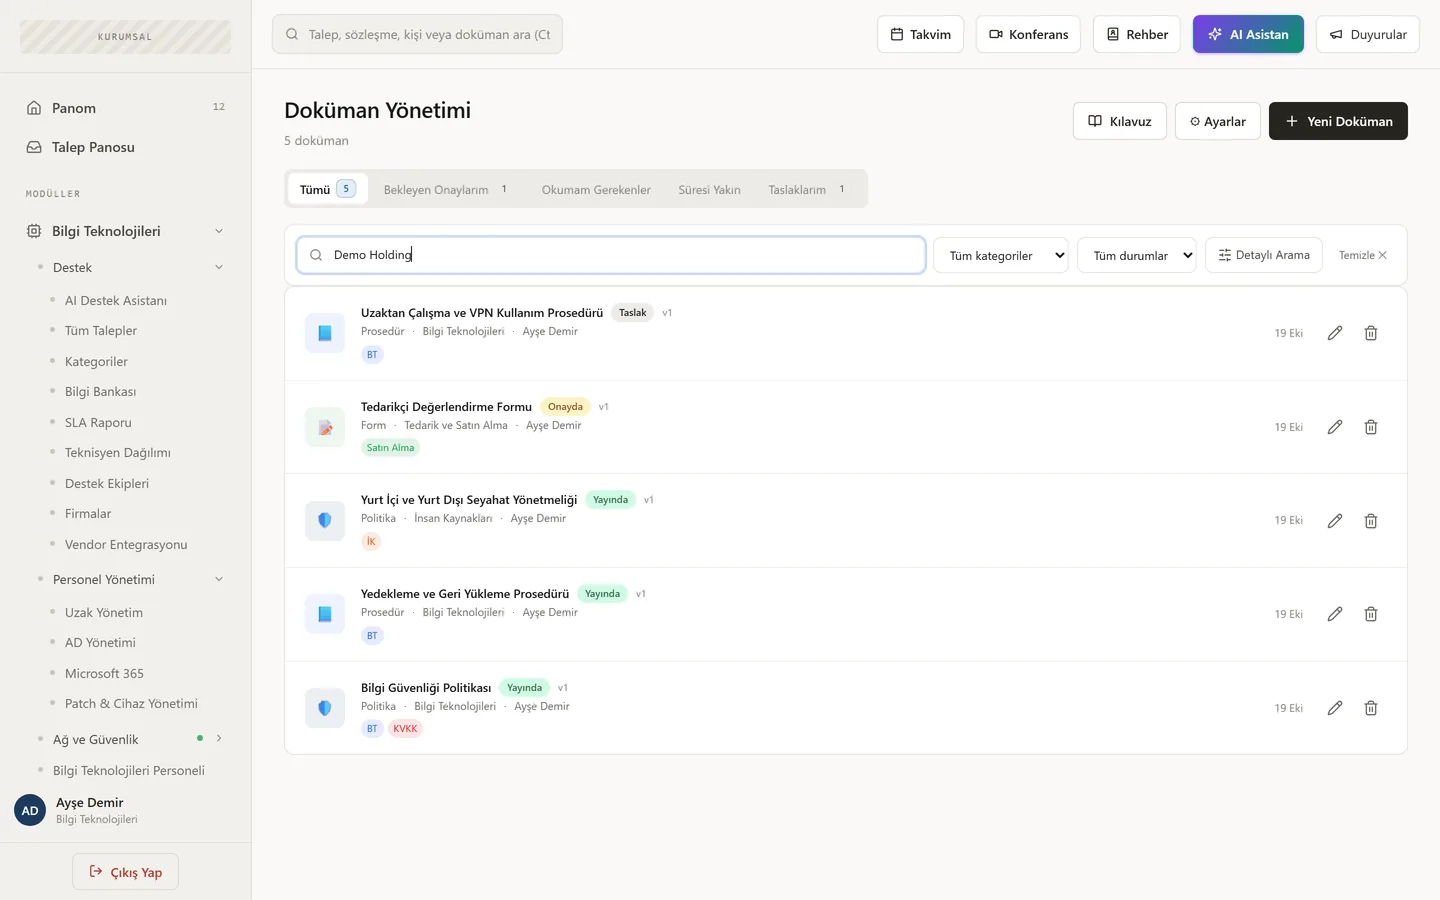Collapse the Bilgi Teknolojileri module chevron

click(x=219, y=231)
